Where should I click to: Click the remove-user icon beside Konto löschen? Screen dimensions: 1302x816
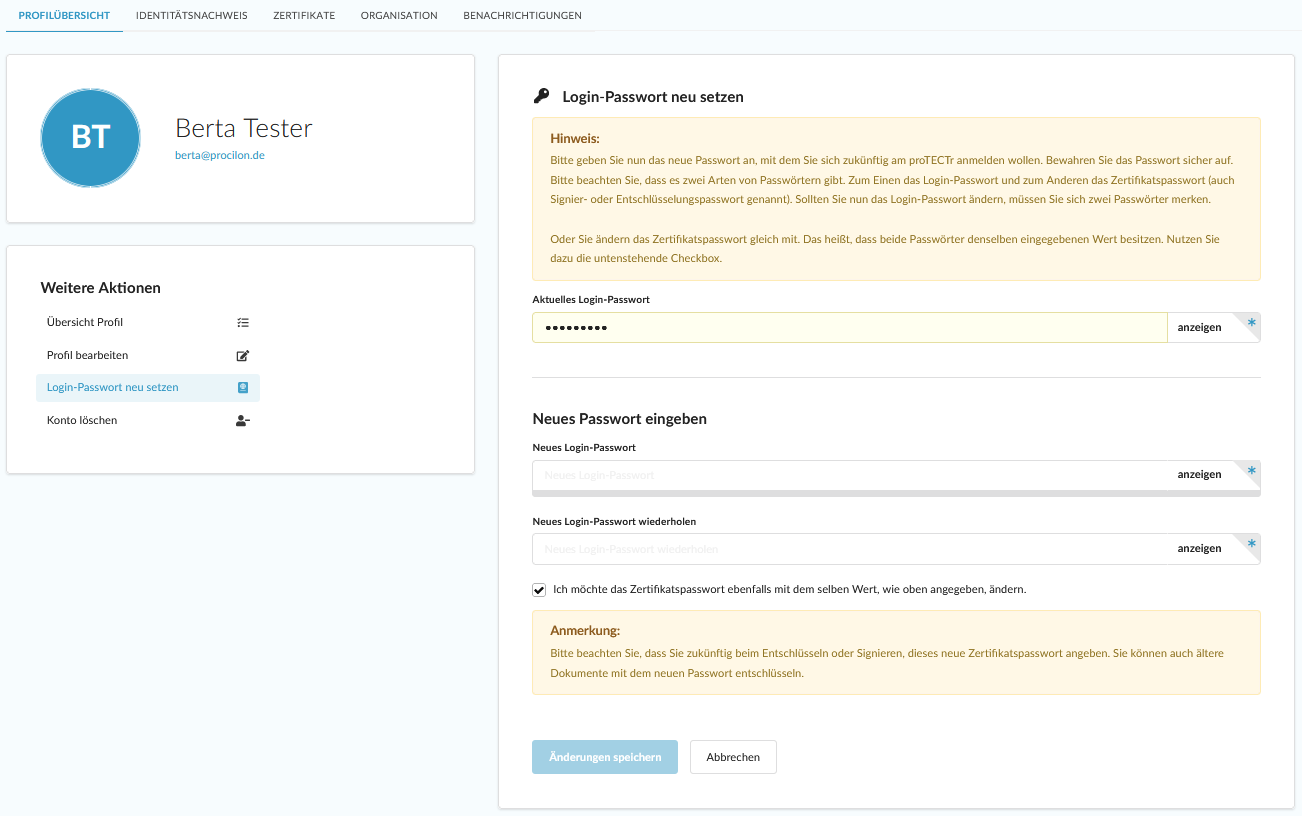[x=243, y=421]
